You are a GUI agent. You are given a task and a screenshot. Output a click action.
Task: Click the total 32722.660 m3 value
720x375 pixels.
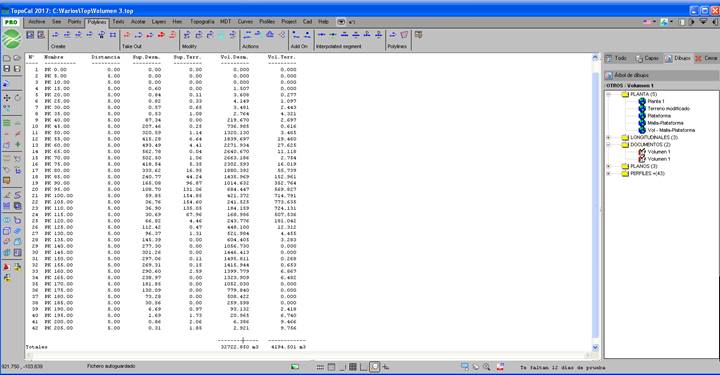(239, 347)
